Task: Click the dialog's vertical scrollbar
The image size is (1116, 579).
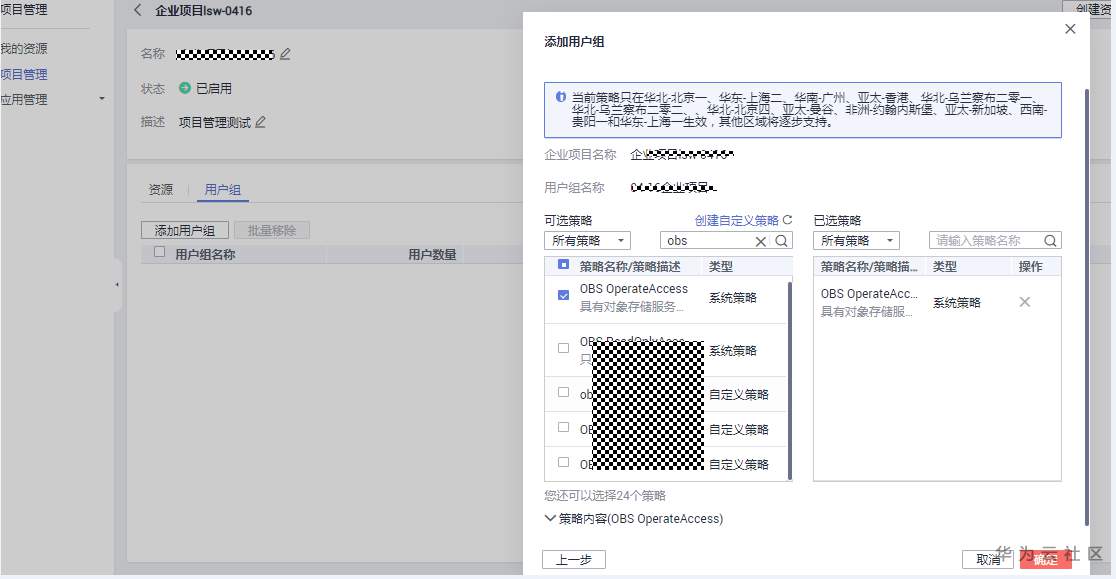Action: click(1086, 306)
